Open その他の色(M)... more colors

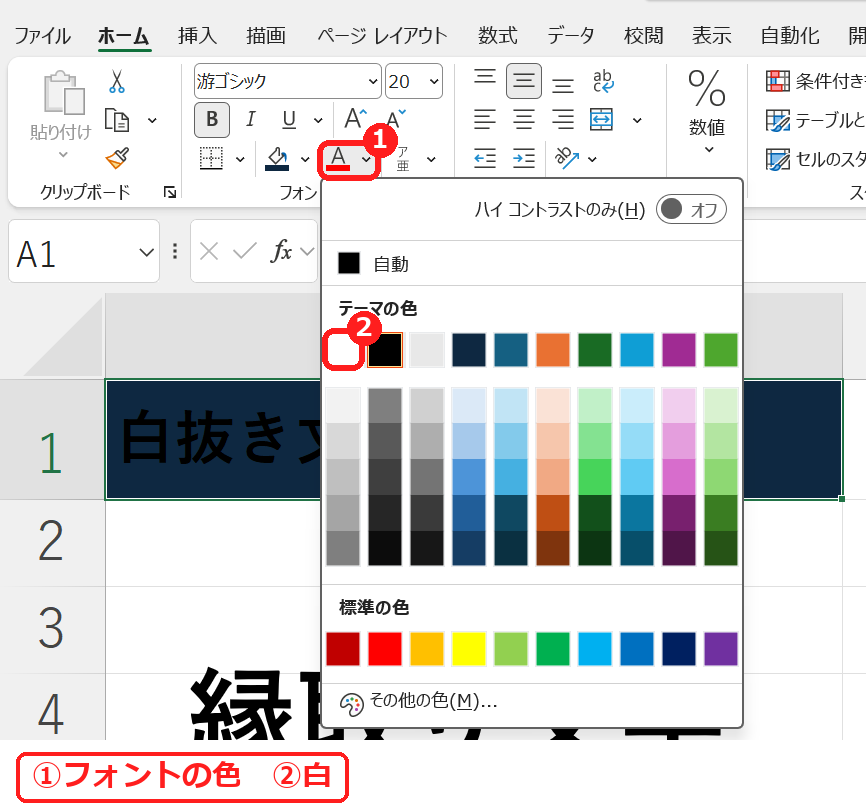click(x=531, y=703)
